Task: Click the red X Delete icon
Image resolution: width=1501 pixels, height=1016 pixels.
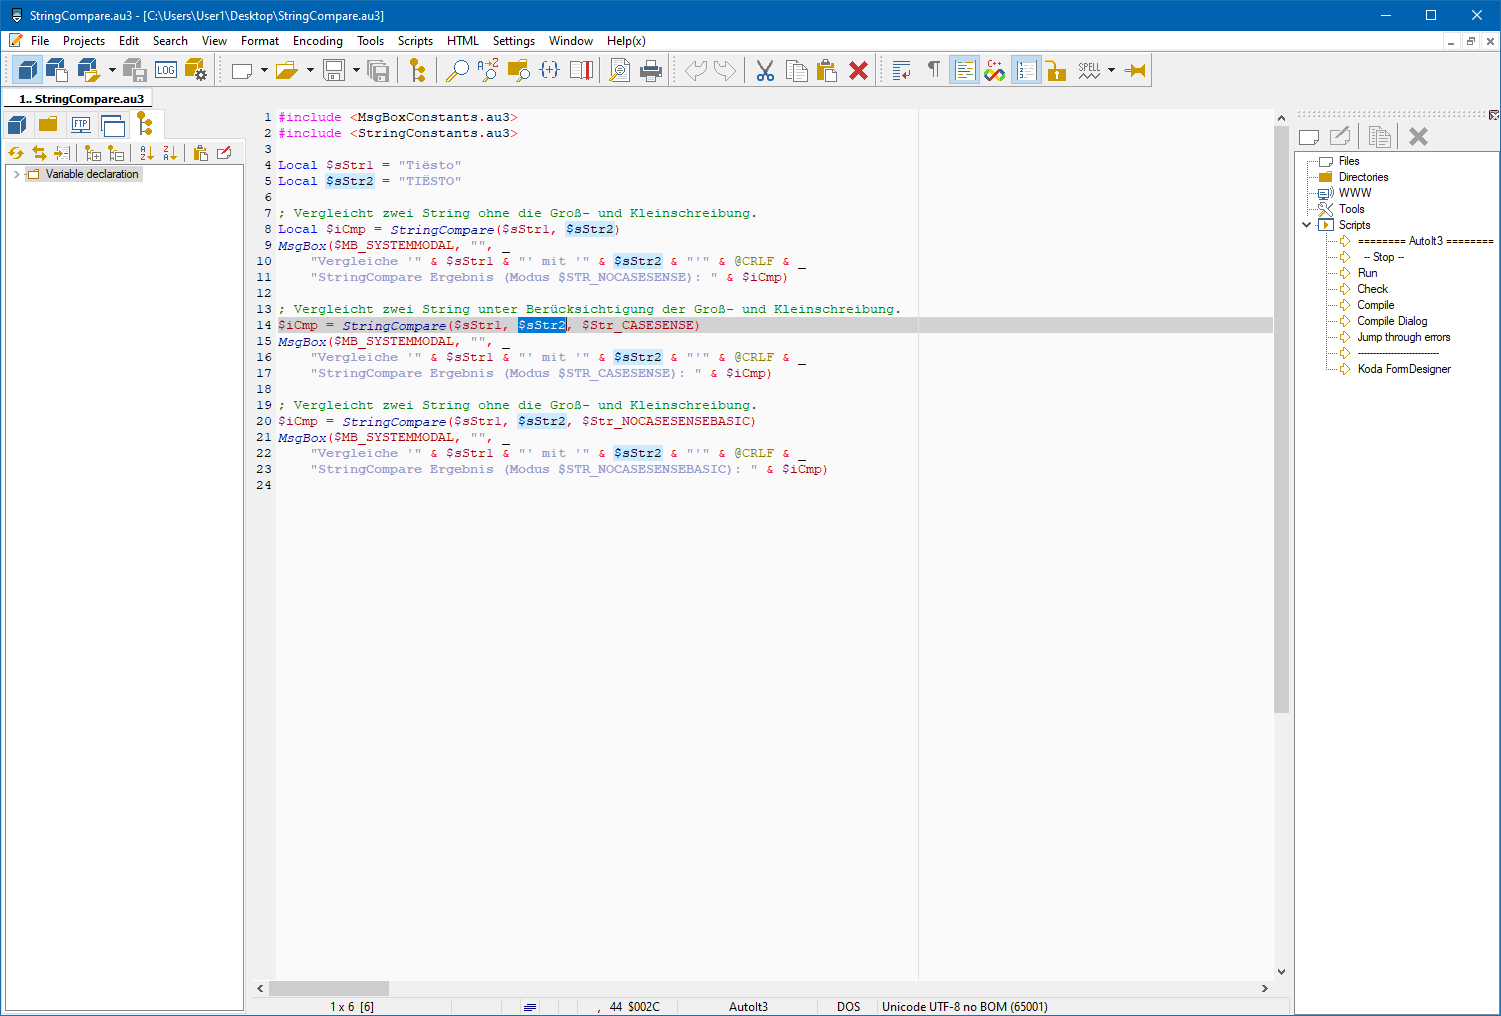Action: coord(858,70)
